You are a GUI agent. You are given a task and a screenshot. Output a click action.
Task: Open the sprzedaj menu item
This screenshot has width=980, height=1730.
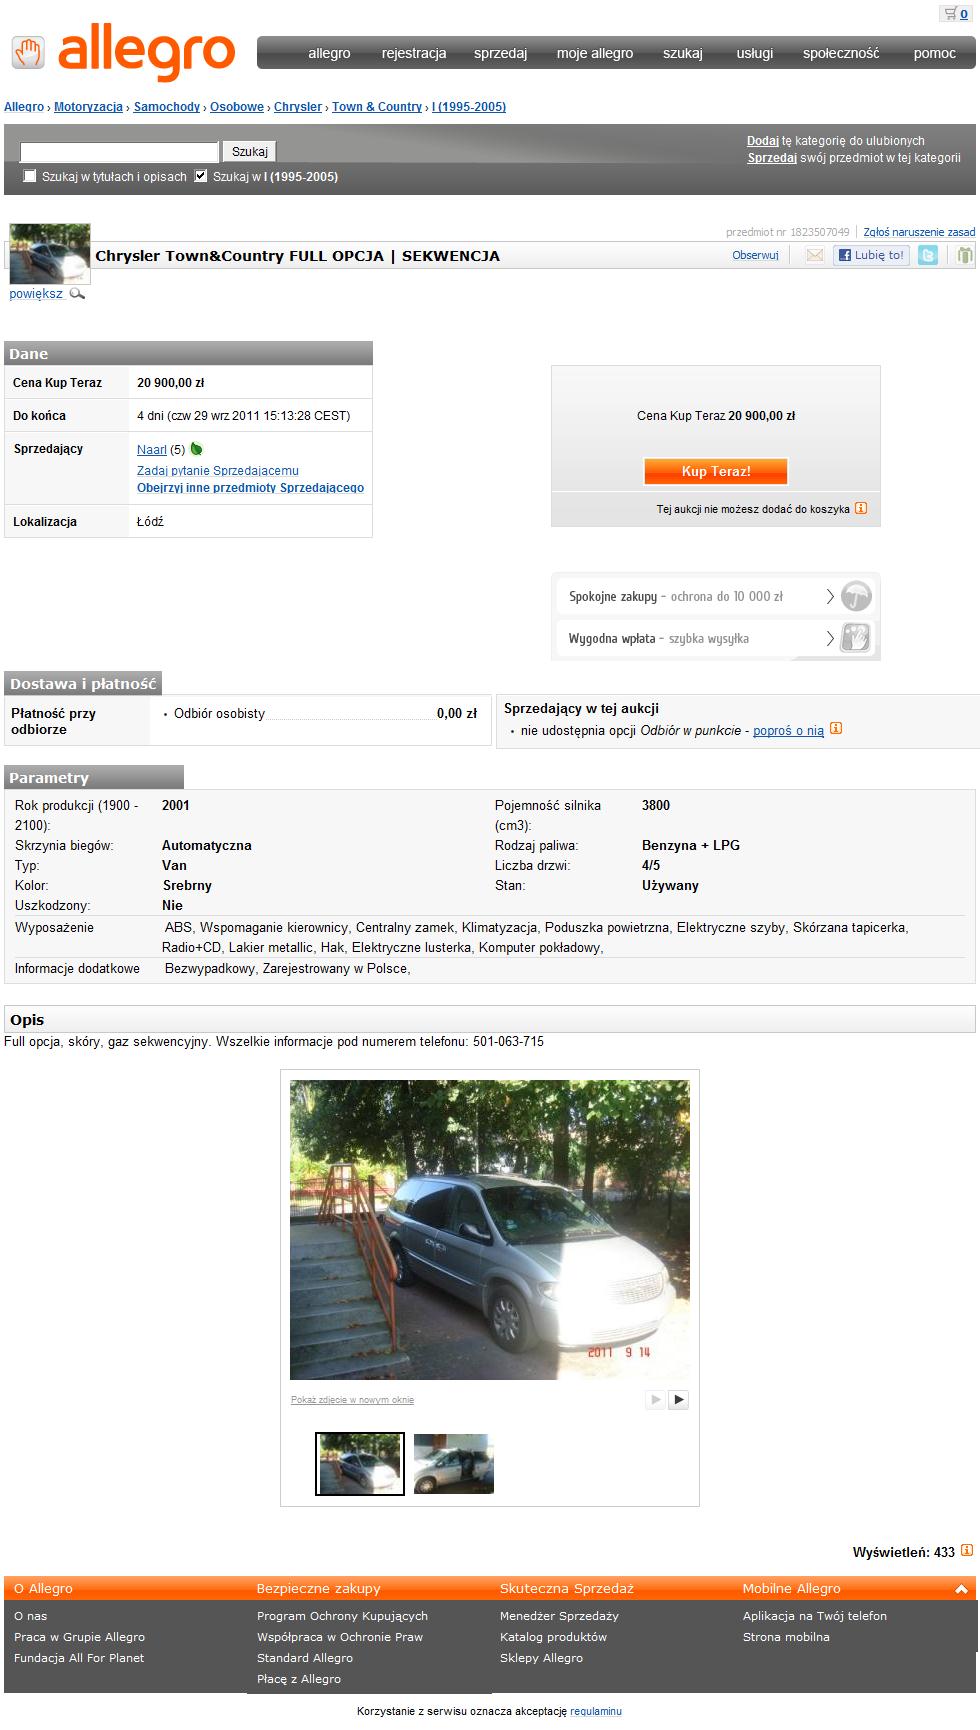pos(500,53)
